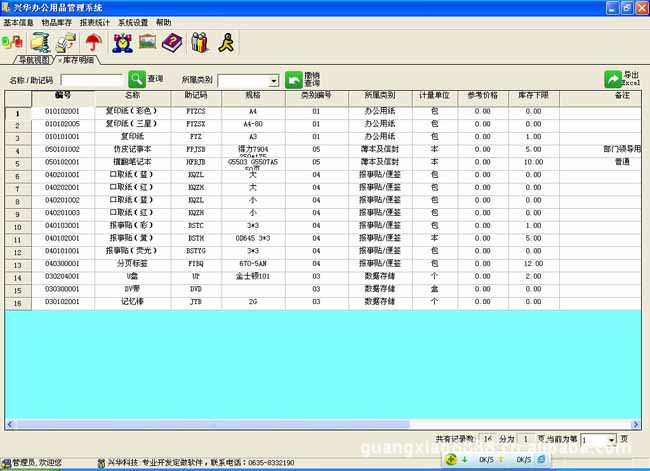Click the yellow running man toolbar icon
This screenshot has width=650, height=471.
tap(226, 43)
